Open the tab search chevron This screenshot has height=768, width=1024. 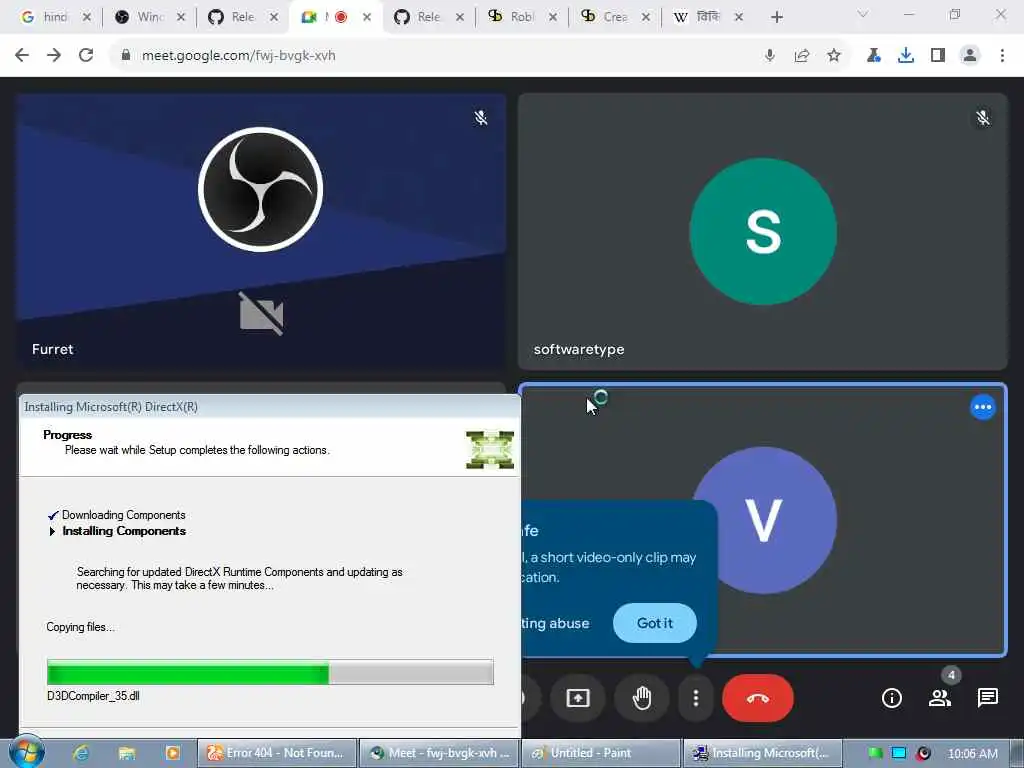click(x=863, y=14)
